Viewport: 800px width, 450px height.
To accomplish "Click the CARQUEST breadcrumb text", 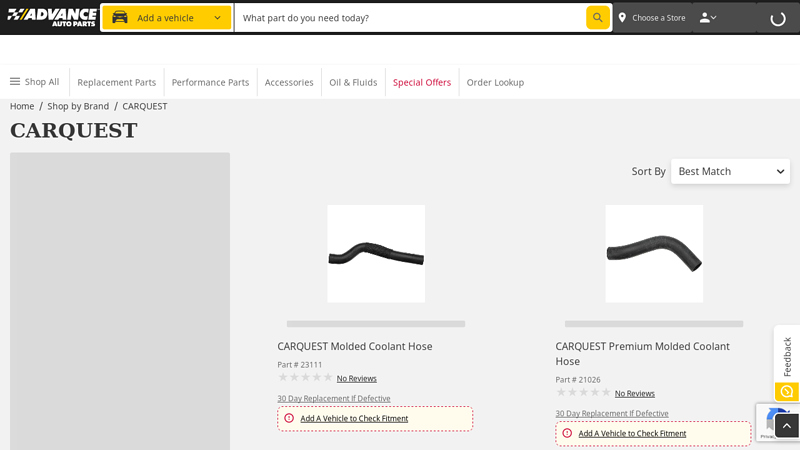I will (144, 106).
